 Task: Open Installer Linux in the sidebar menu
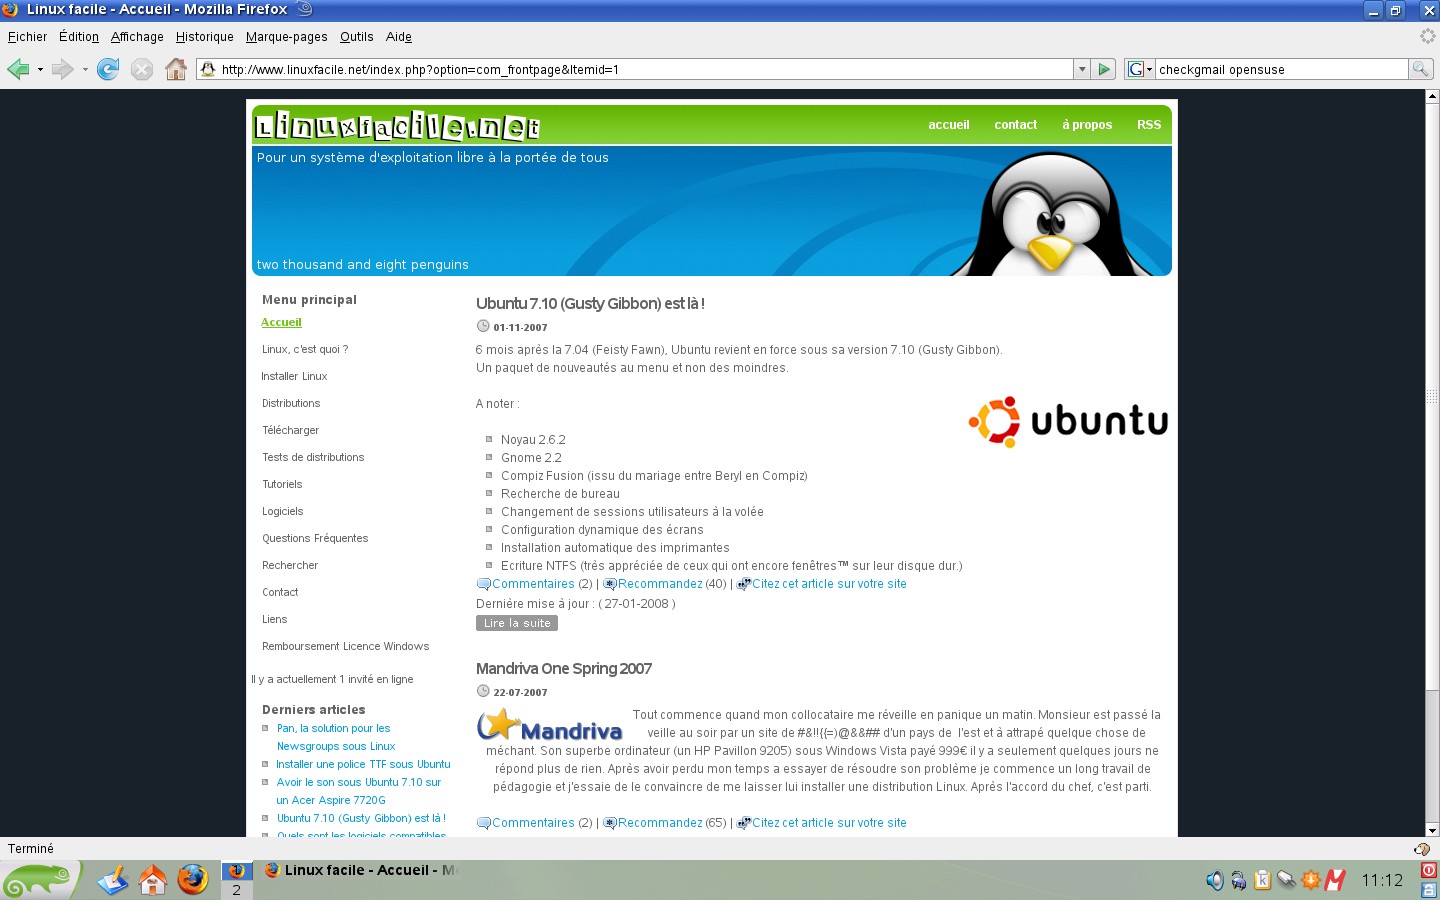coord(295,376)
